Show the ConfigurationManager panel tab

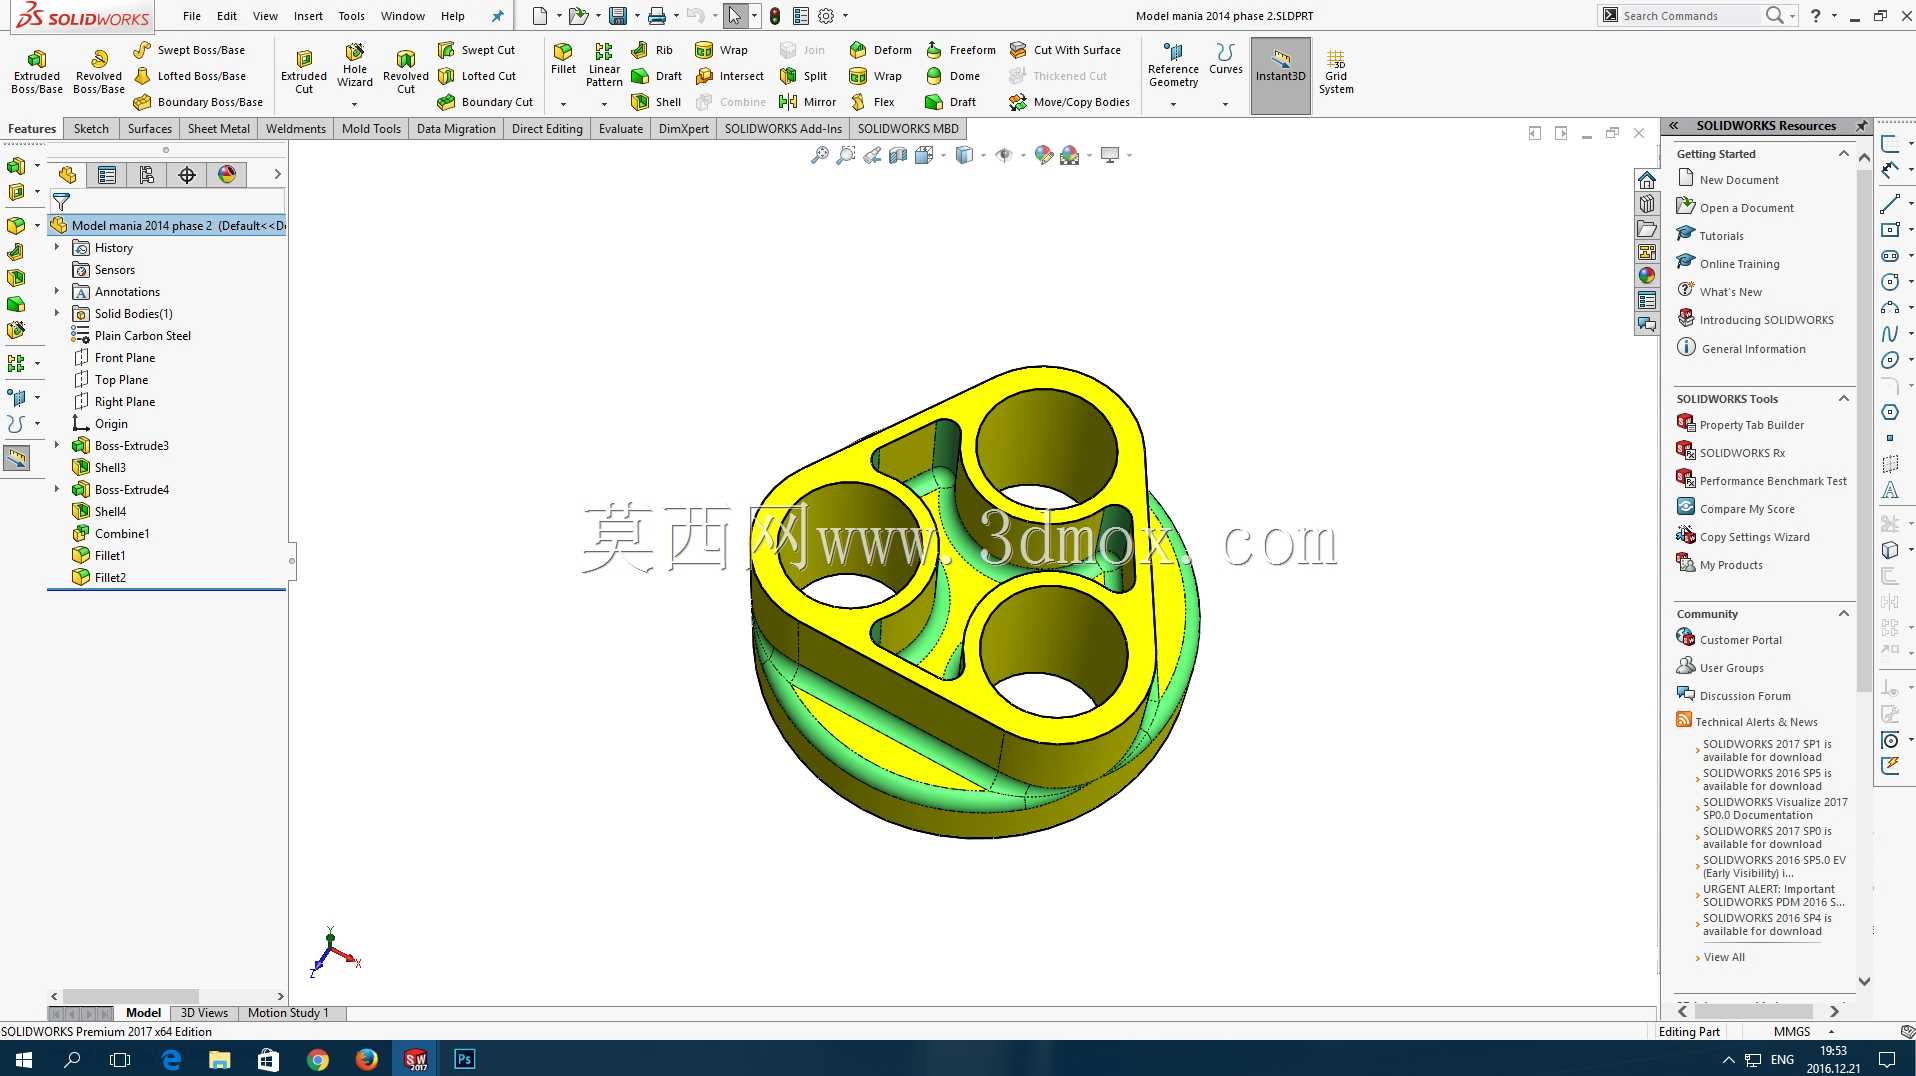(x=147, y=175)
